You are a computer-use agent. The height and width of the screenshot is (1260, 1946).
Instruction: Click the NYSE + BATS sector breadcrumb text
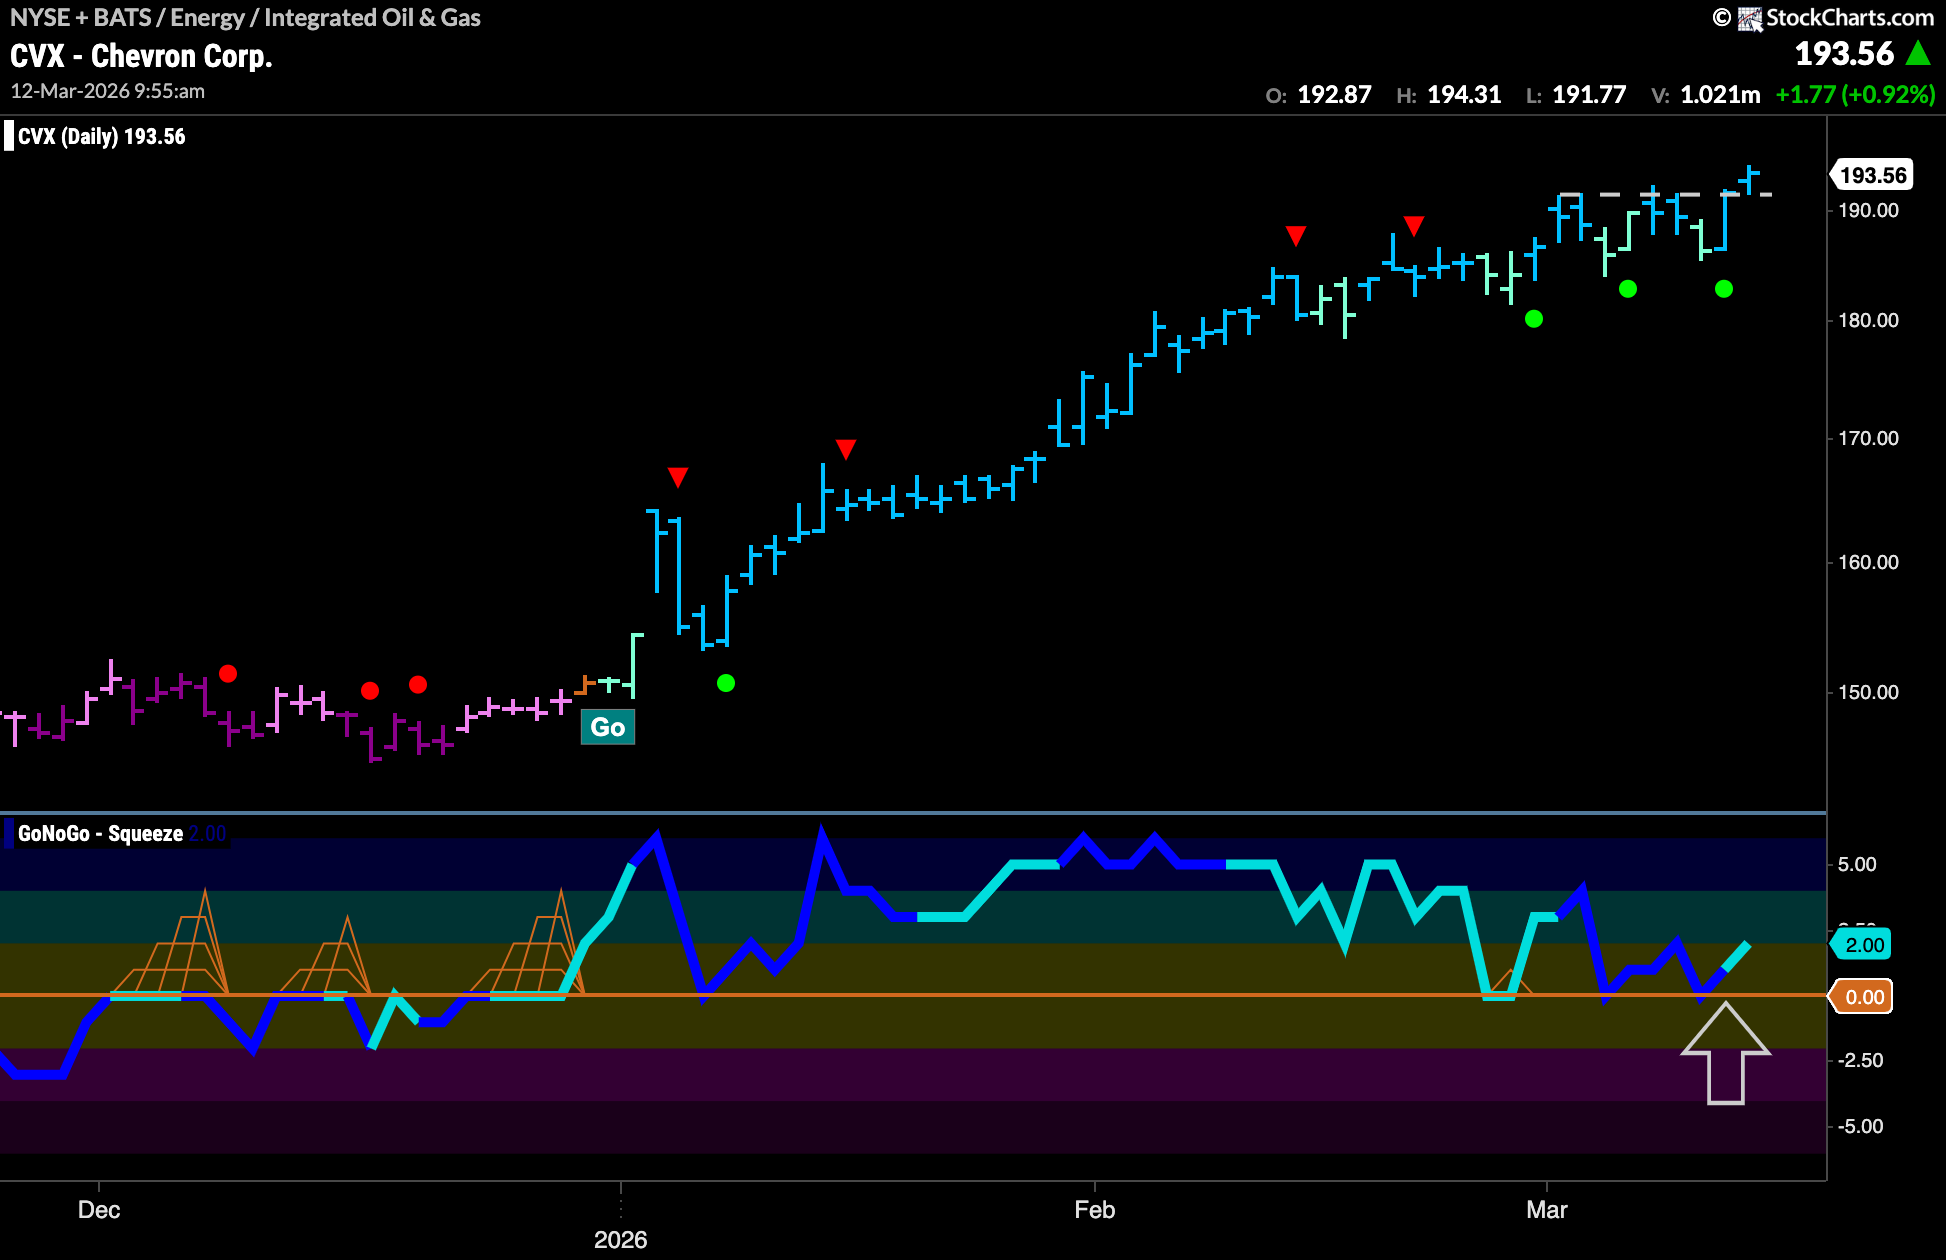coord(245,18)
